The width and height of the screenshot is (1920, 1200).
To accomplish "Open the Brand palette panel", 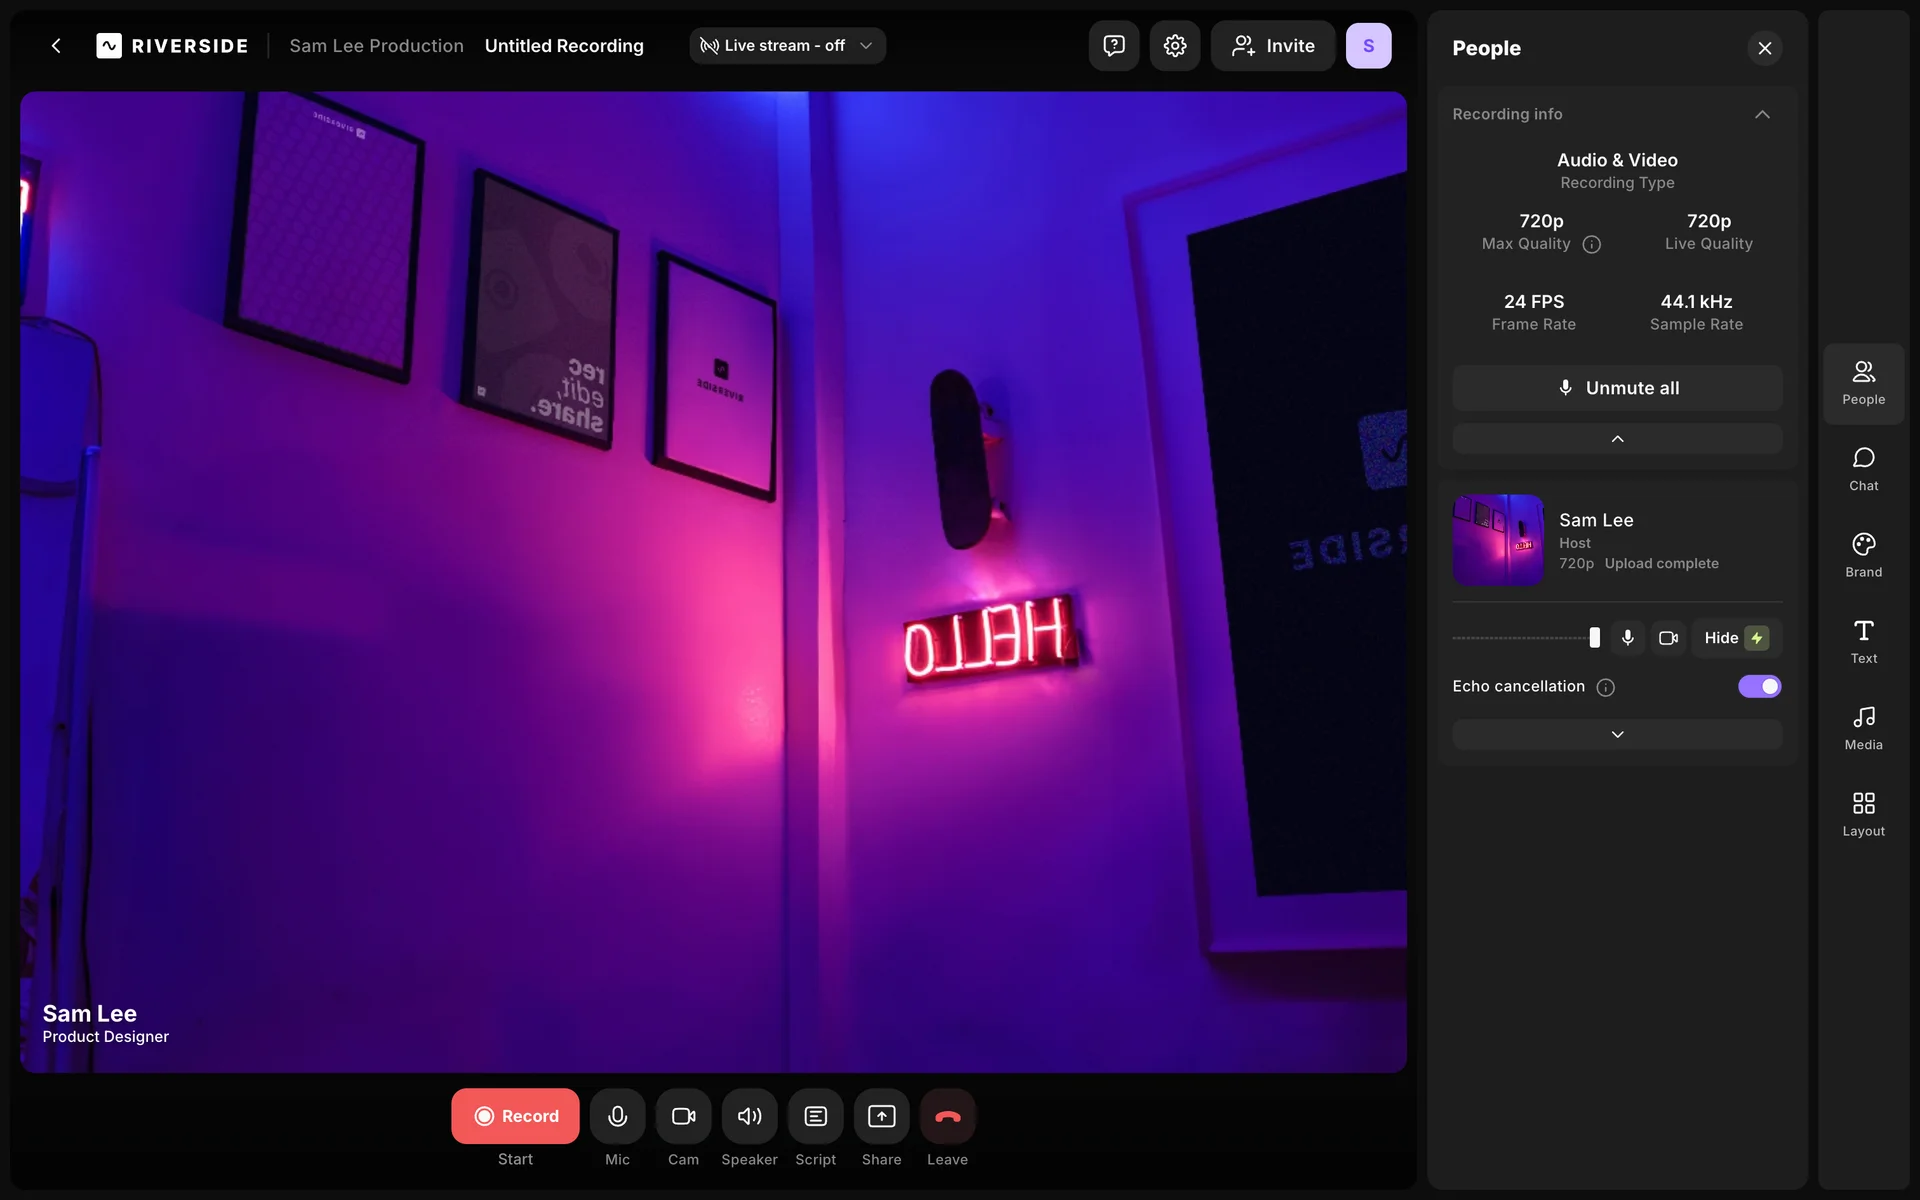I will click(x=1863, y=555).
